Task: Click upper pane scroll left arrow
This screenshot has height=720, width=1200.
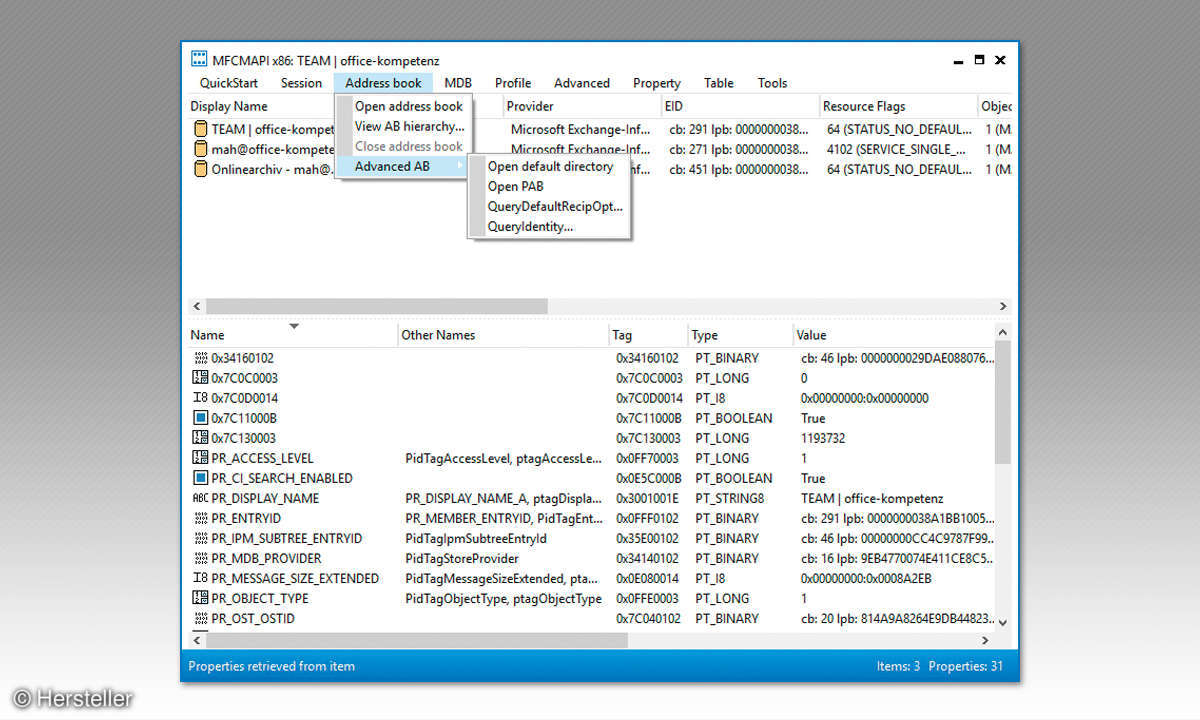Action: (196, 306)
